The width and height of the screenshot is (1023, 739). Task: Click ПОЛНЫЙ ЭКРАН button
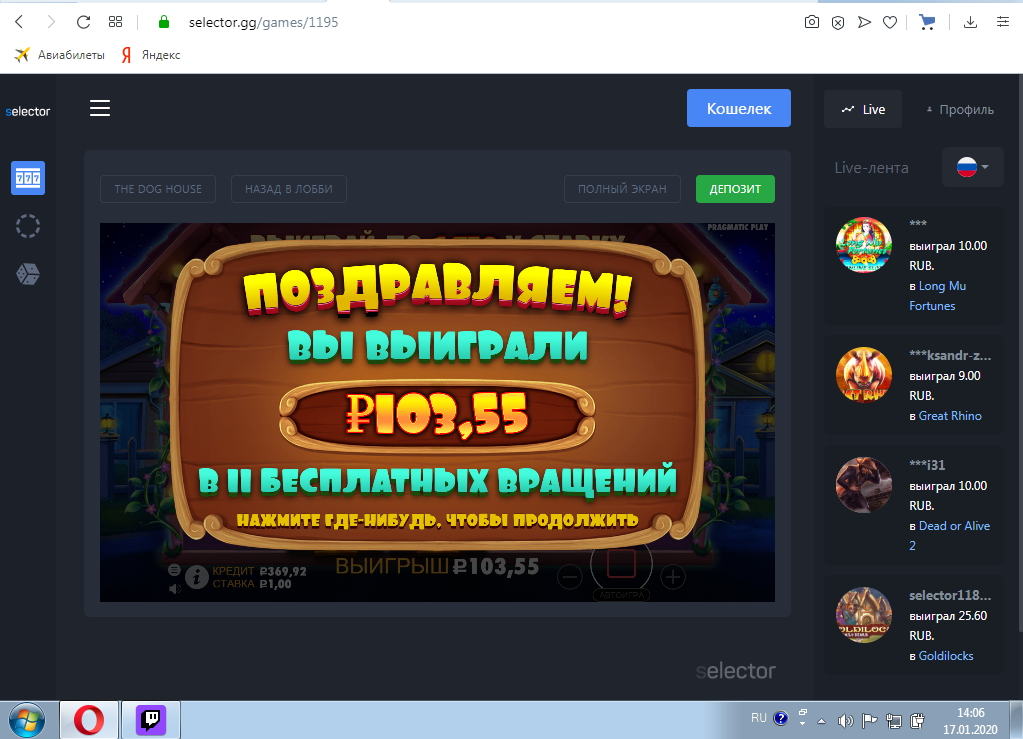(622, 189)
